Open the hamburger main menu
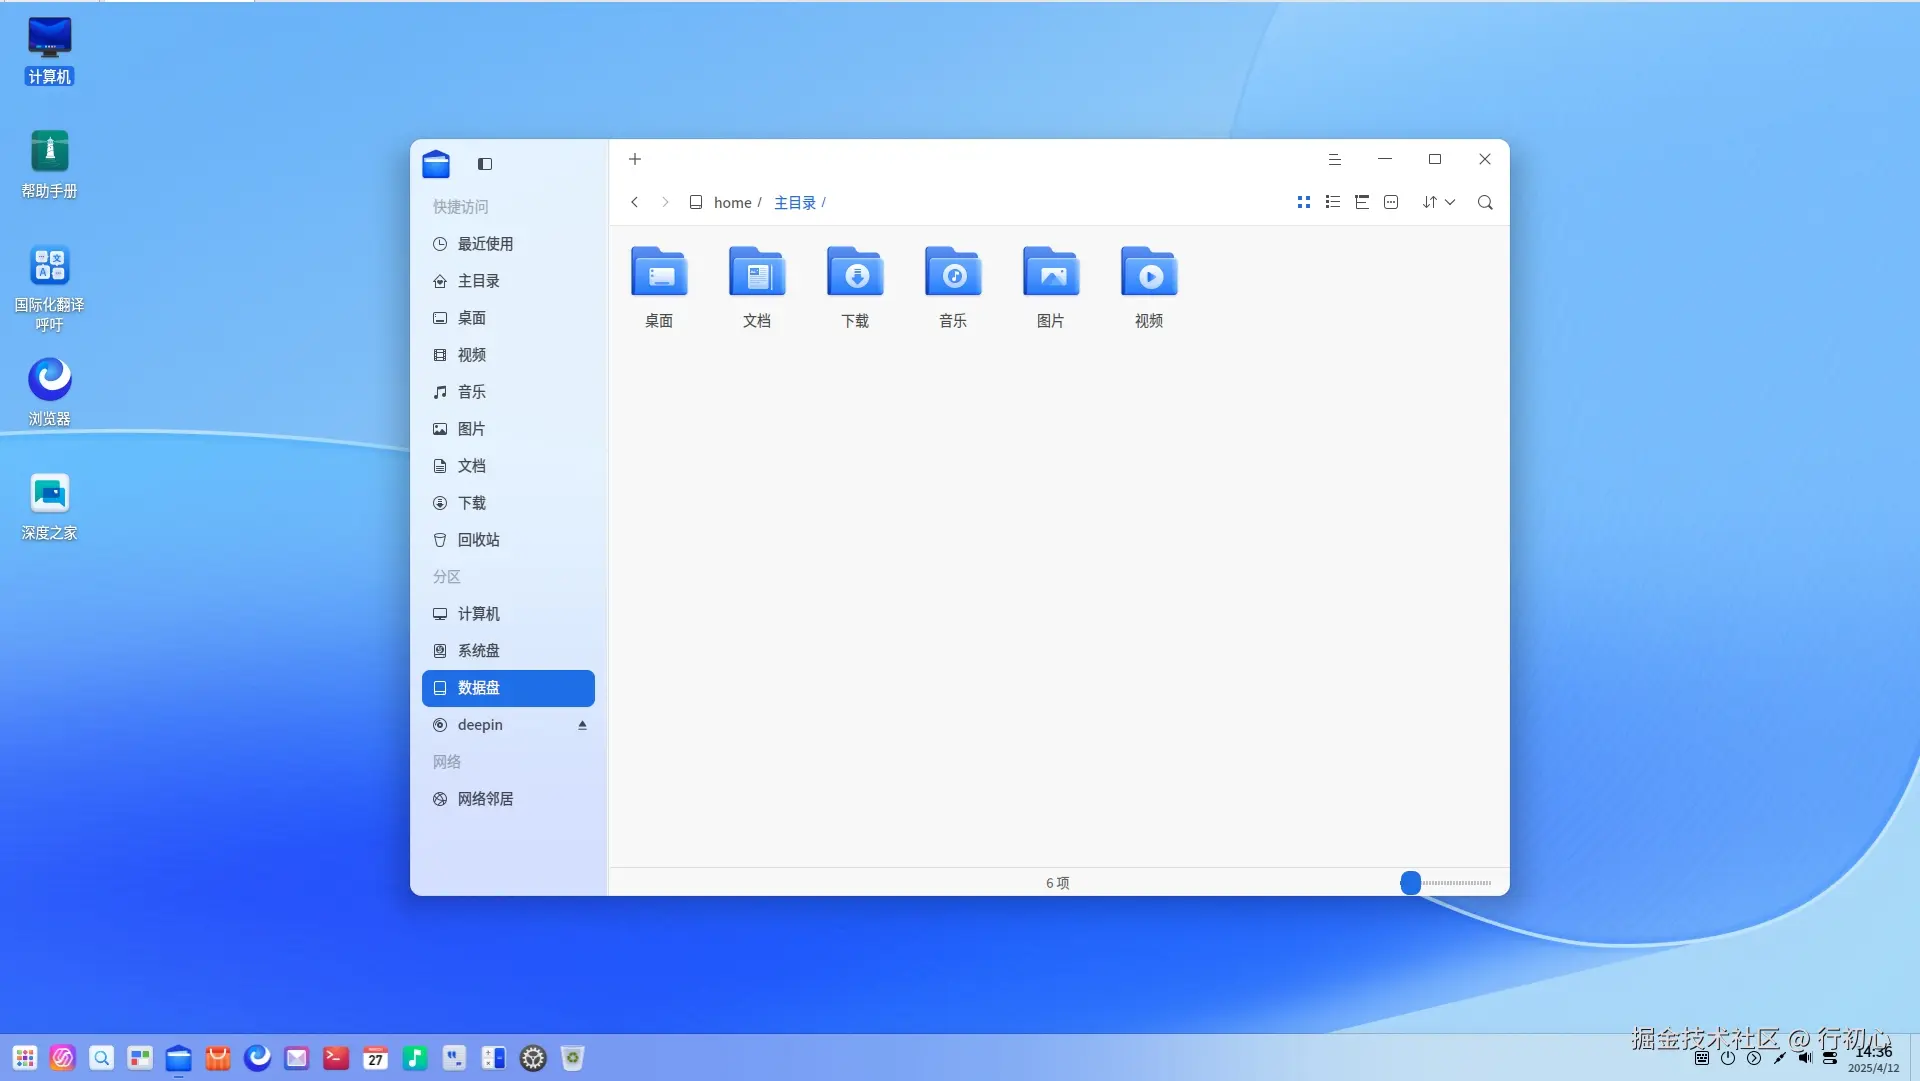 point(1334,159)
